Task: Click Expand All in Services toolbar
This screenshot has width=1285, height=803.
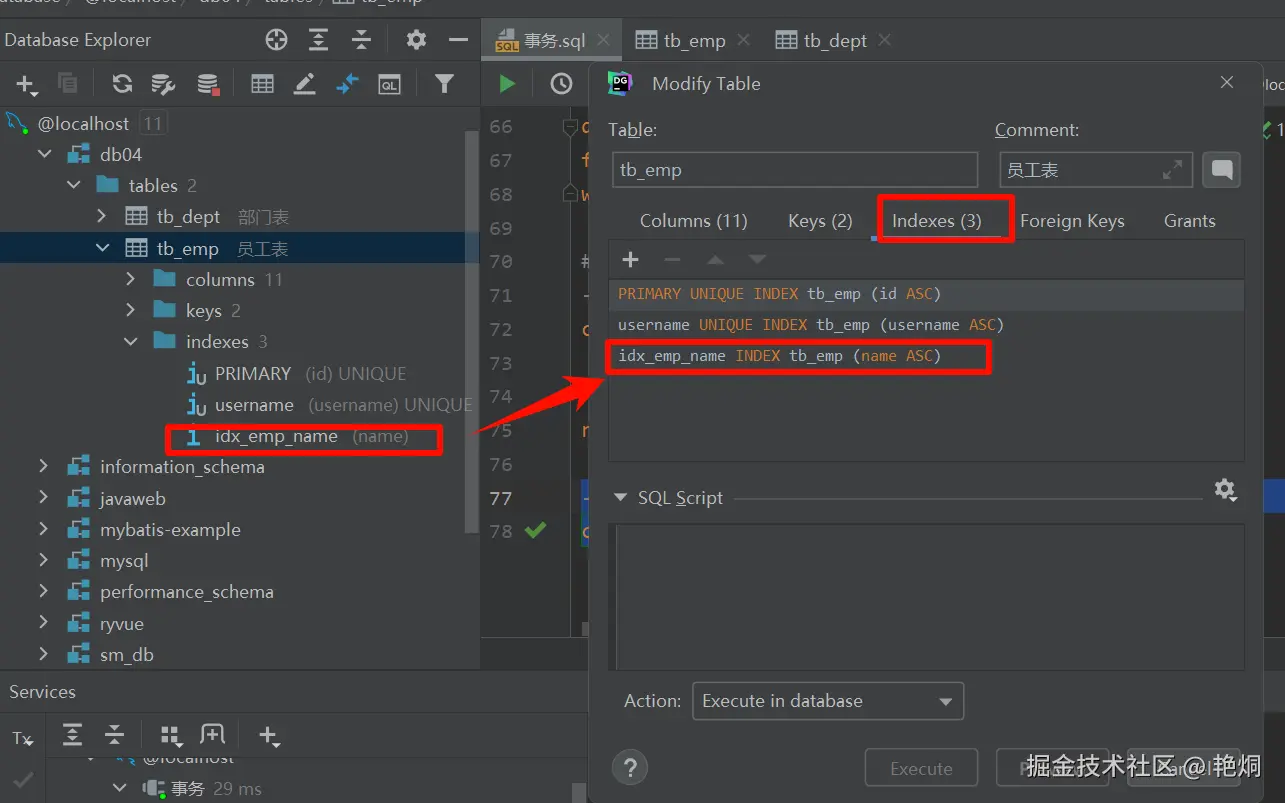Action: pyautogui.click(x=72, y=736)
